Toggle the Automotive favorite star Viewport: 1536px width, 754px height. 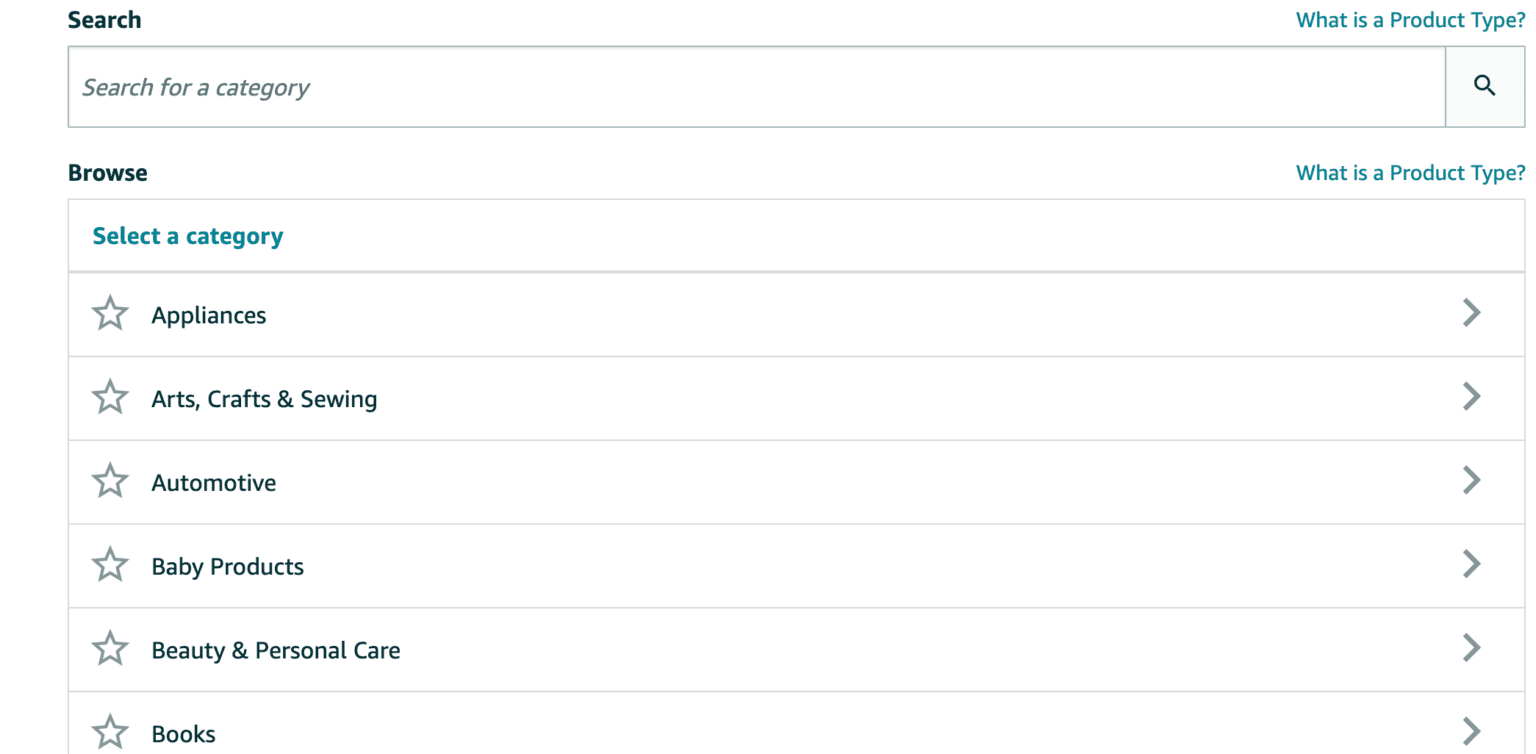(x=110, y=482)
